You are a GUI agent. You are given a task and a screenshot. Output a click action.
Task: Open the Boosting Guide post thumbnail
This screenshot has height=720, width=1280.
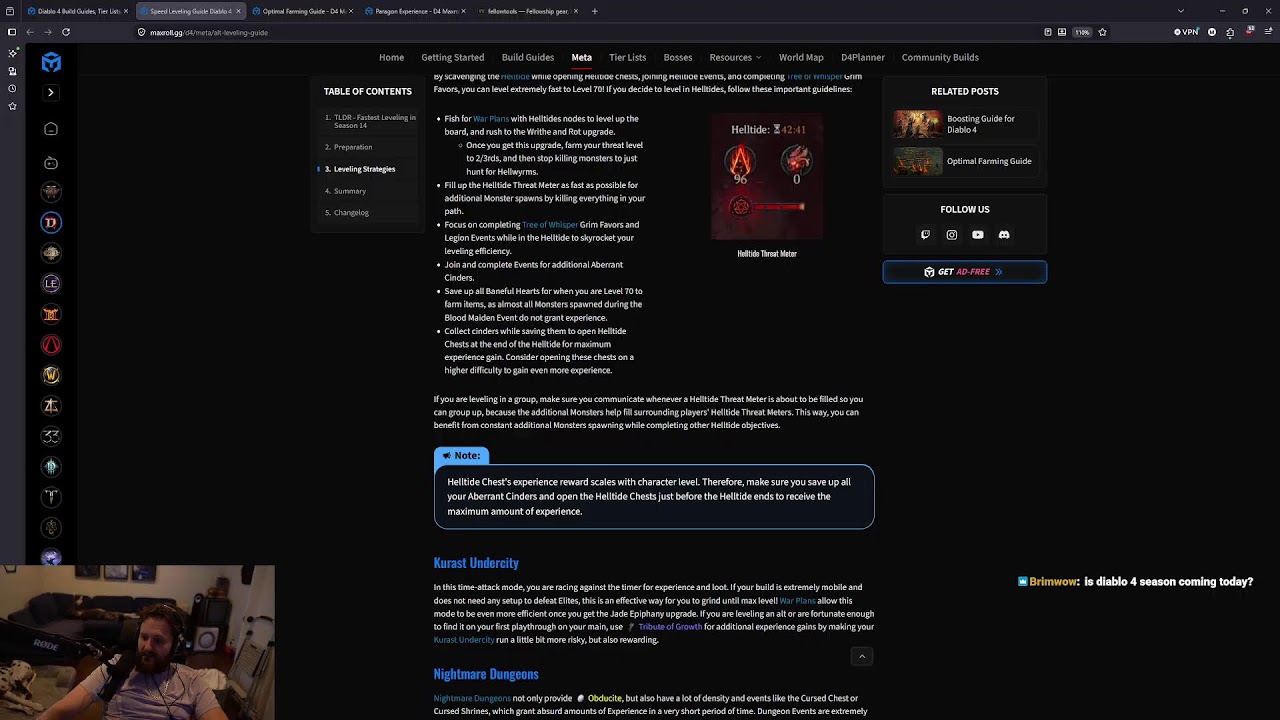coord(917,124)
